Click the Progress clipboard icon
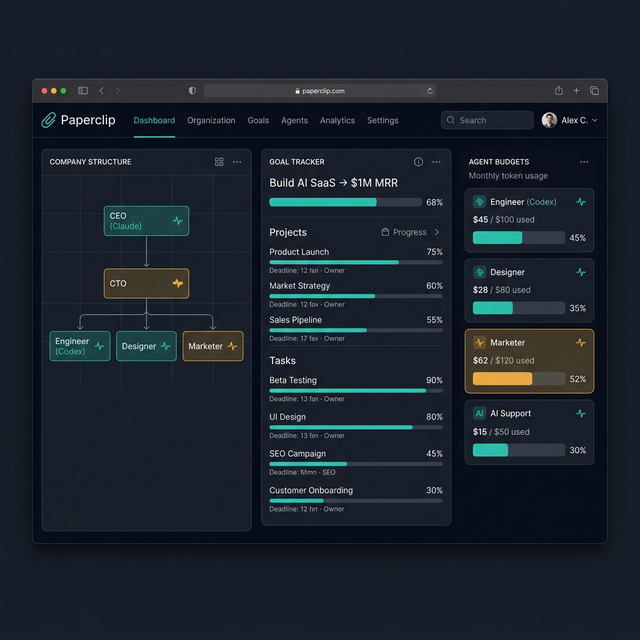Image resolution: width=640 pixels, height=640 pixels. click(385, 232)
